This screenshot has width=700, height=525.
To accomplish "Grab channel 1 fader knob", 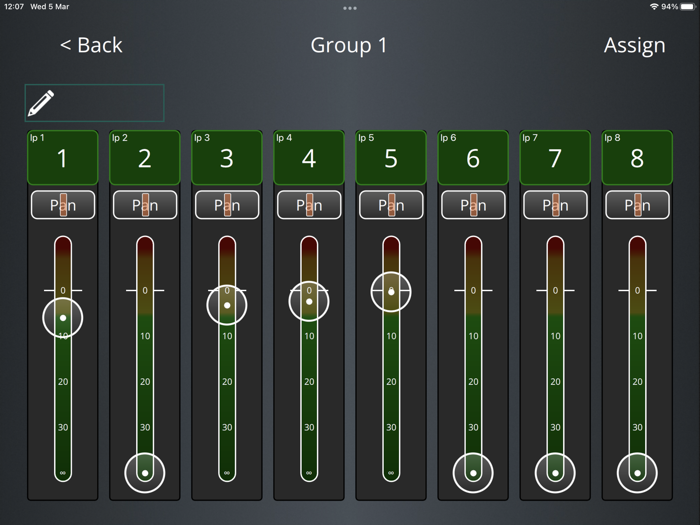I will [63, 318].
